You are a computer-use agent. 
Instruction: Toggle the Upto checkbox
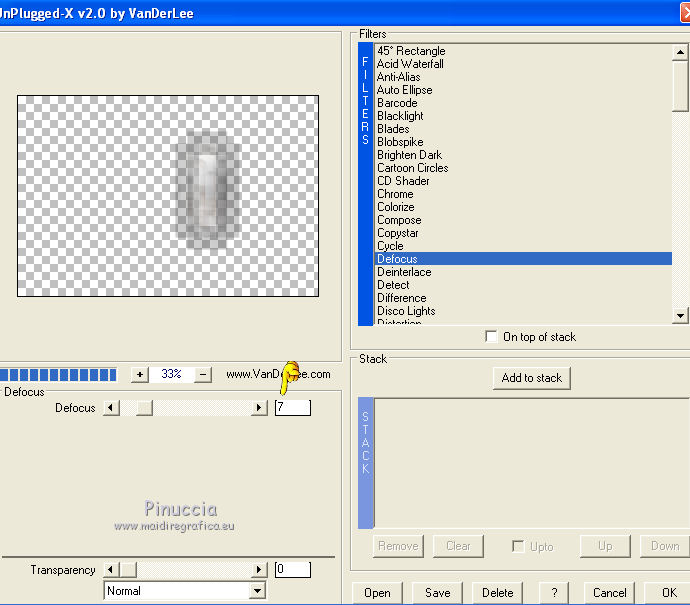[518, 546]
